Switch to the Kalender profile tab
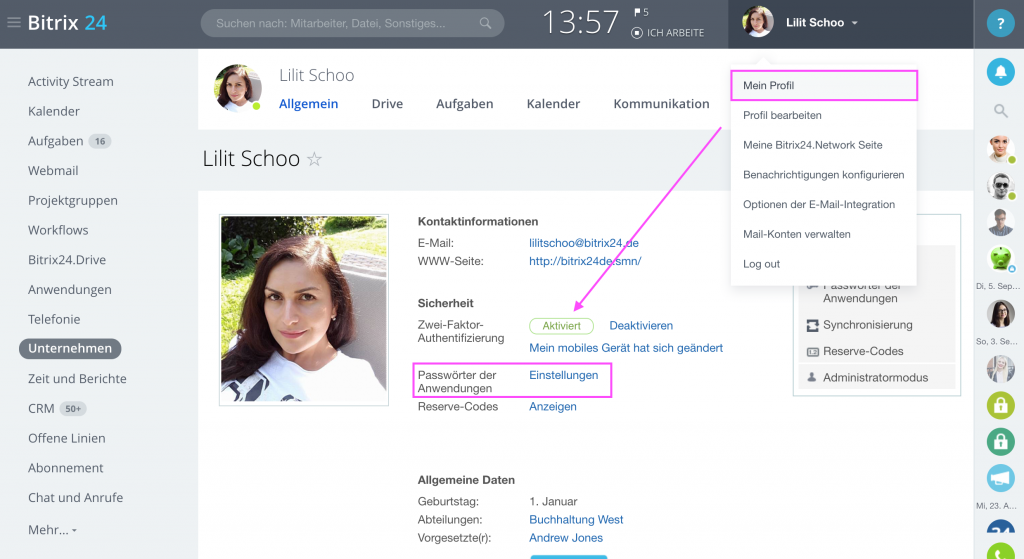Screen dimensions: 1024x559 (x=553, y=104)
